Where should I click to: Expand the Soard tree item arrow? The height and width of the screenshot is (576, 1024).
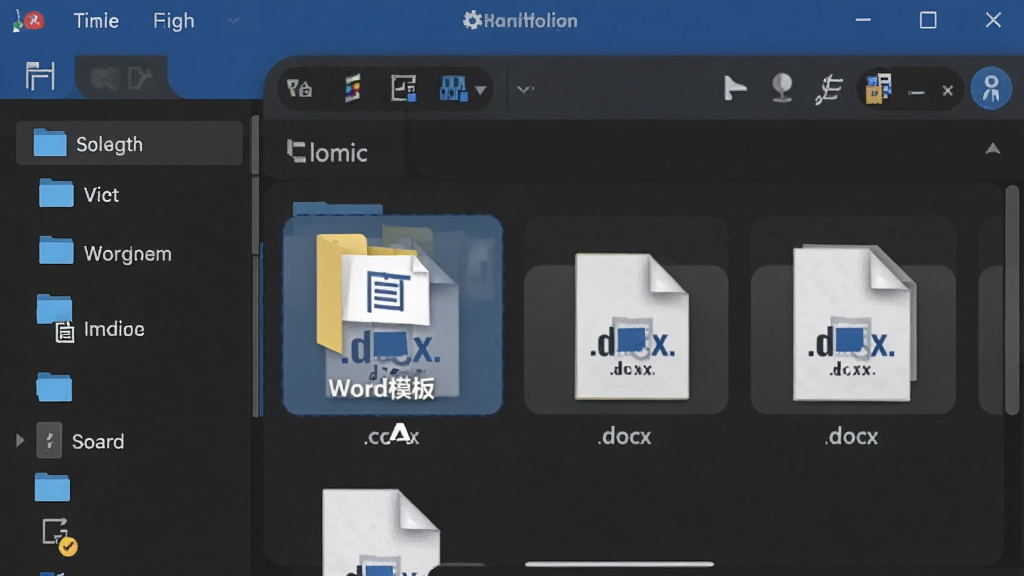(20, 441)
